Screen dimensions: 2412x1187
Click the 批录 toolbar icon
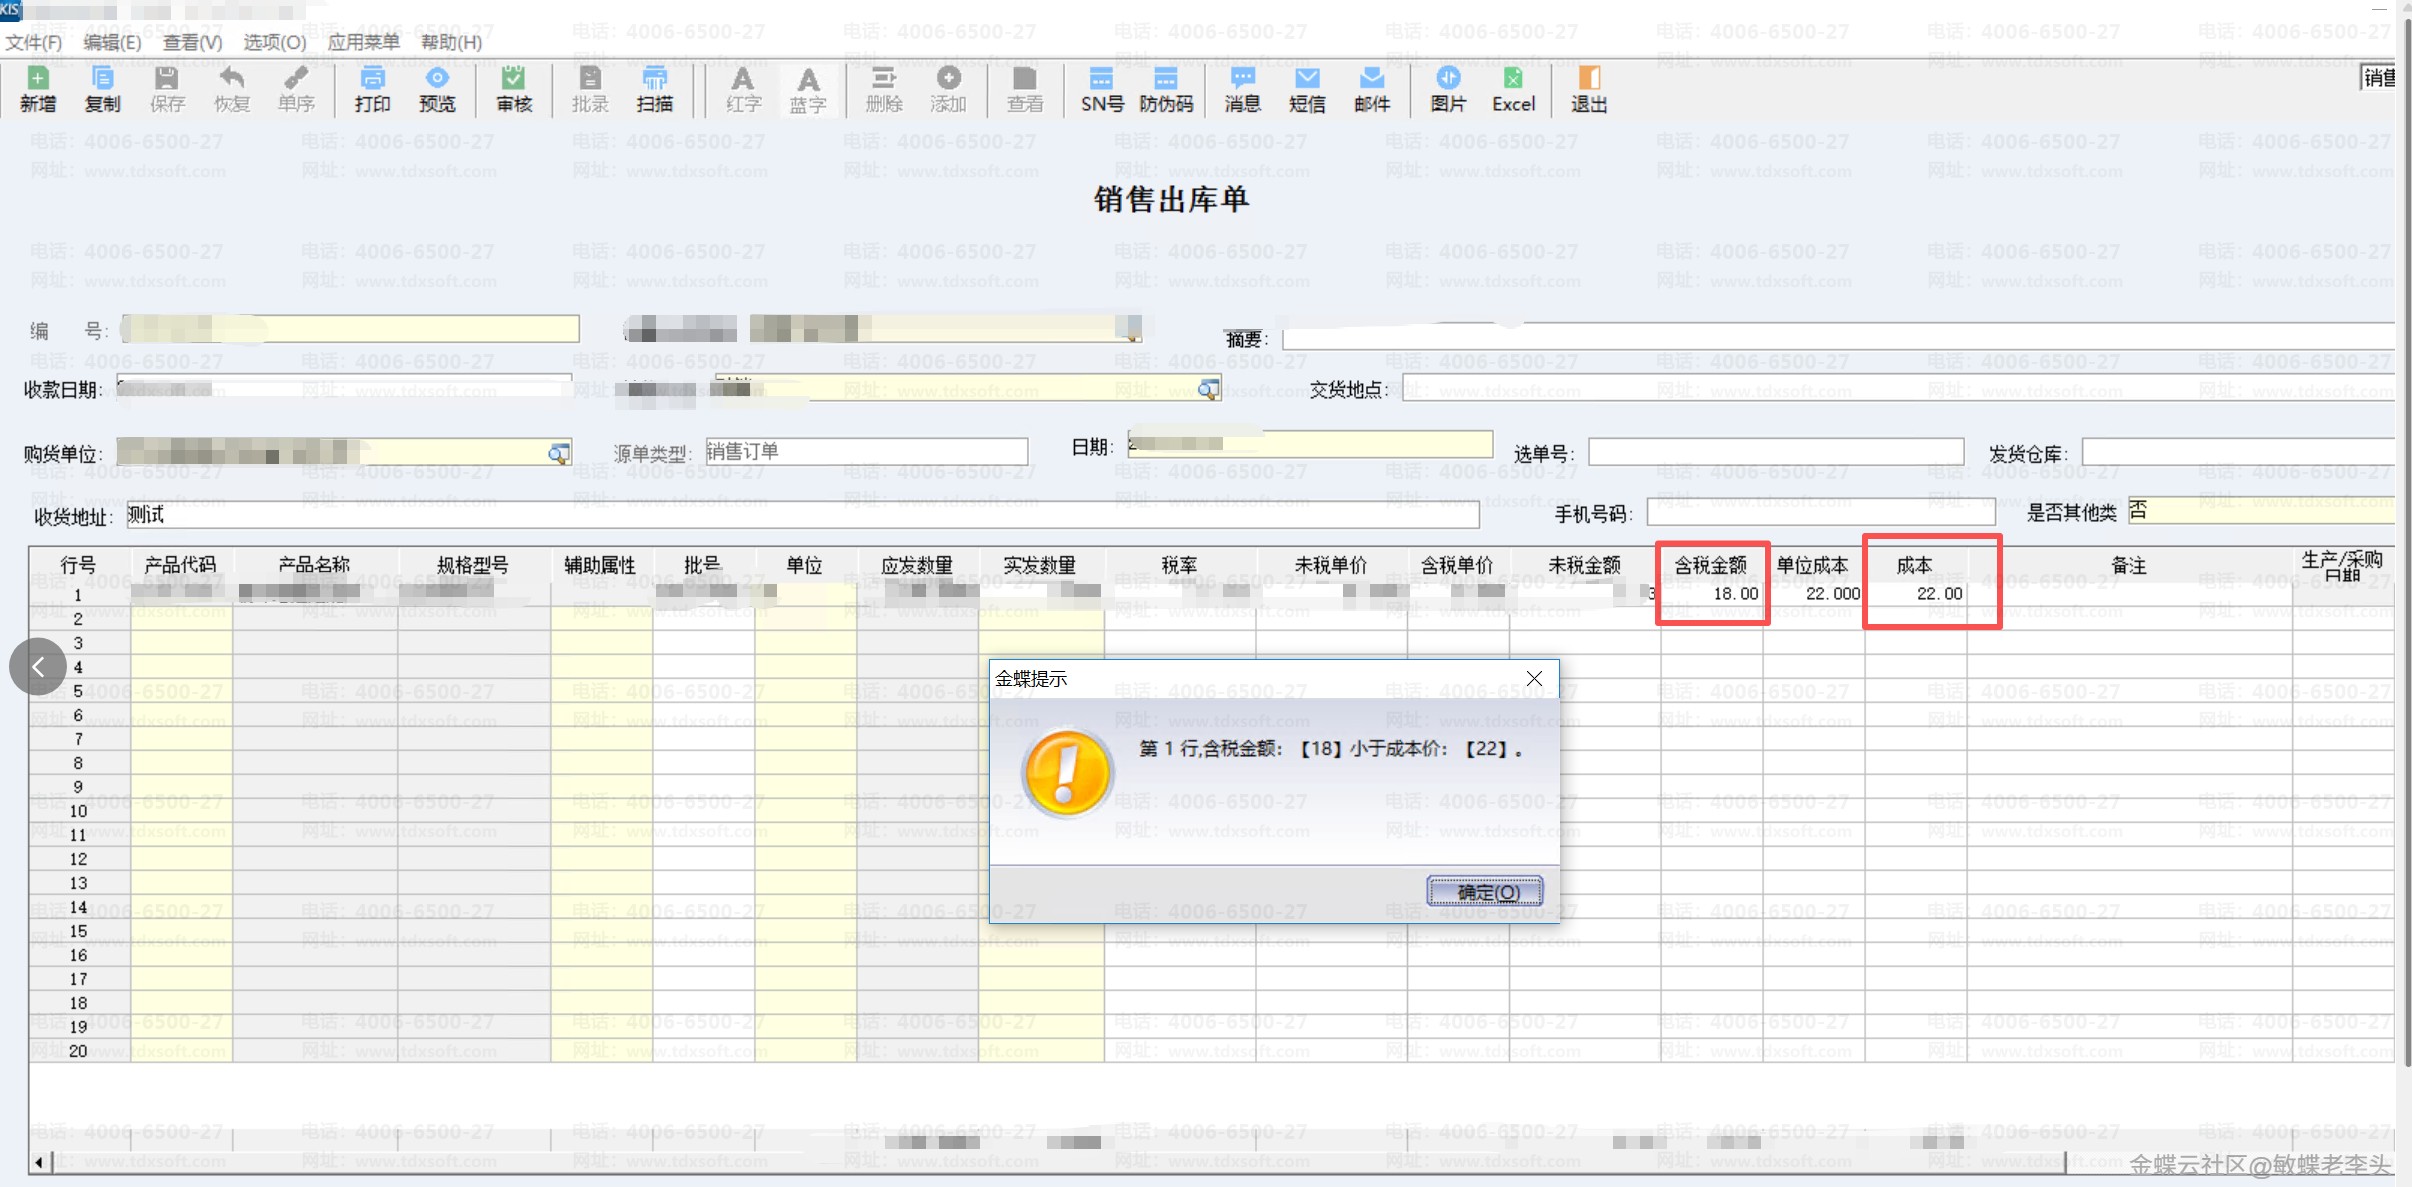(x=590, y=89)
